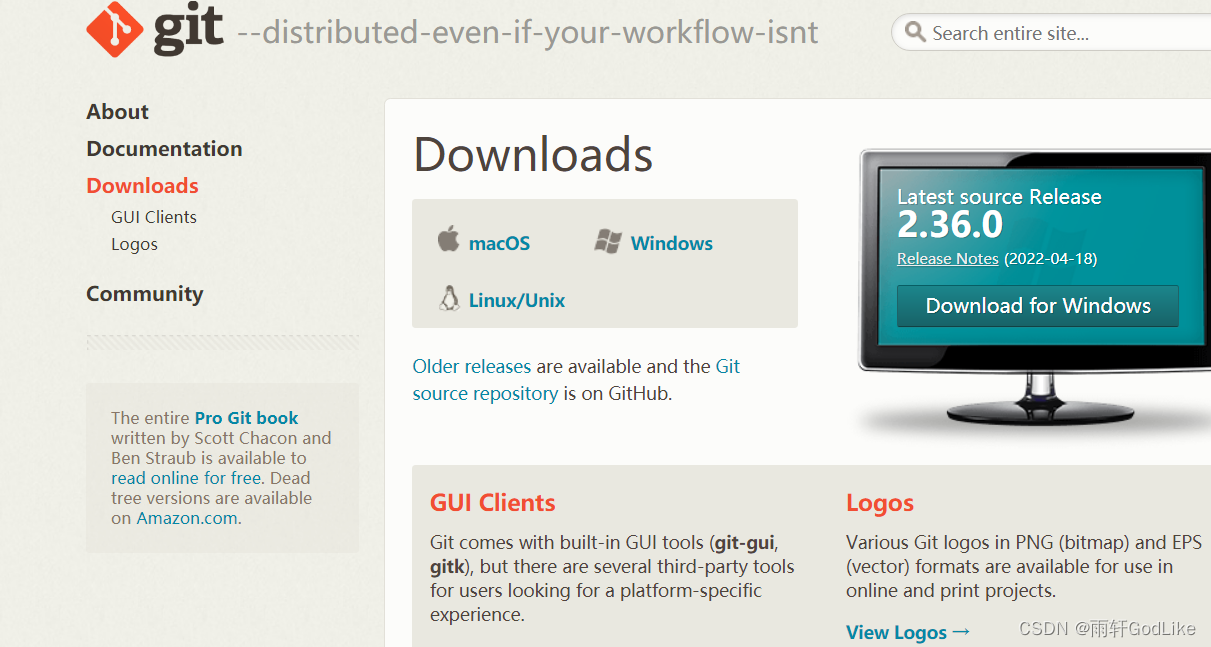Click the 2.36.0 version number
Image resolution: width=1211 pixels, height=647 pixels.
[x=950, y=225]
